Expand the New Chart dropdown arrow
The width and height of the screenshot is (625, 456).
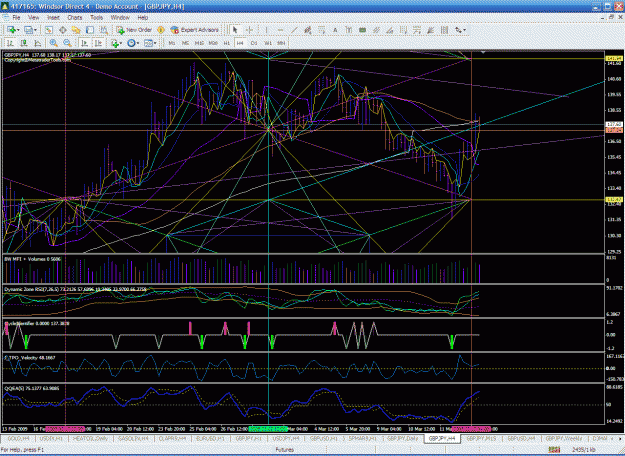point(18,30)
